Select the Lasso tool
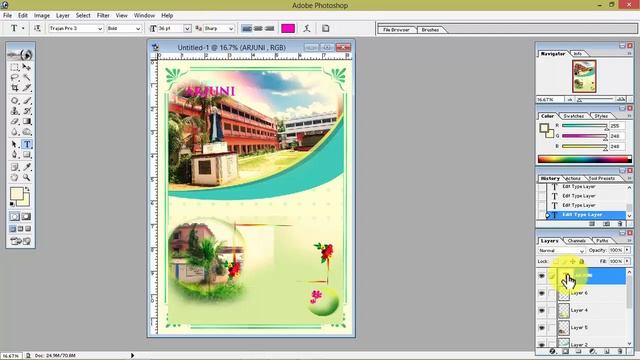 pyautogui.click(x=15, y=78)
